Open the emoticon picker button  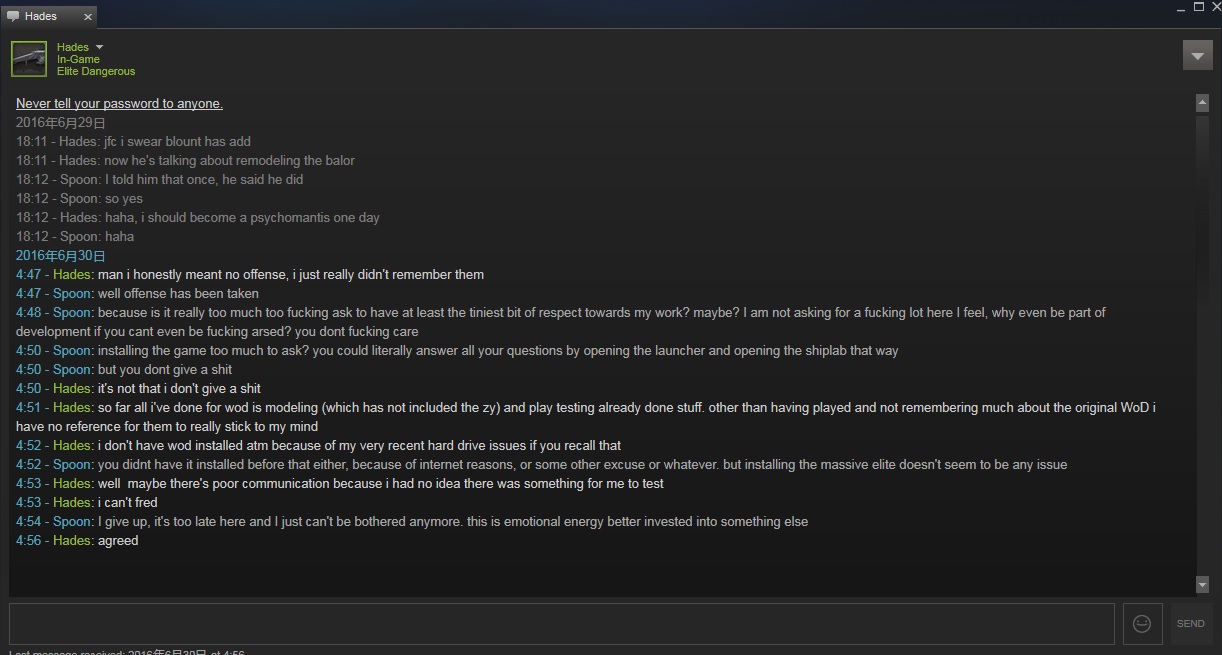1141,623
